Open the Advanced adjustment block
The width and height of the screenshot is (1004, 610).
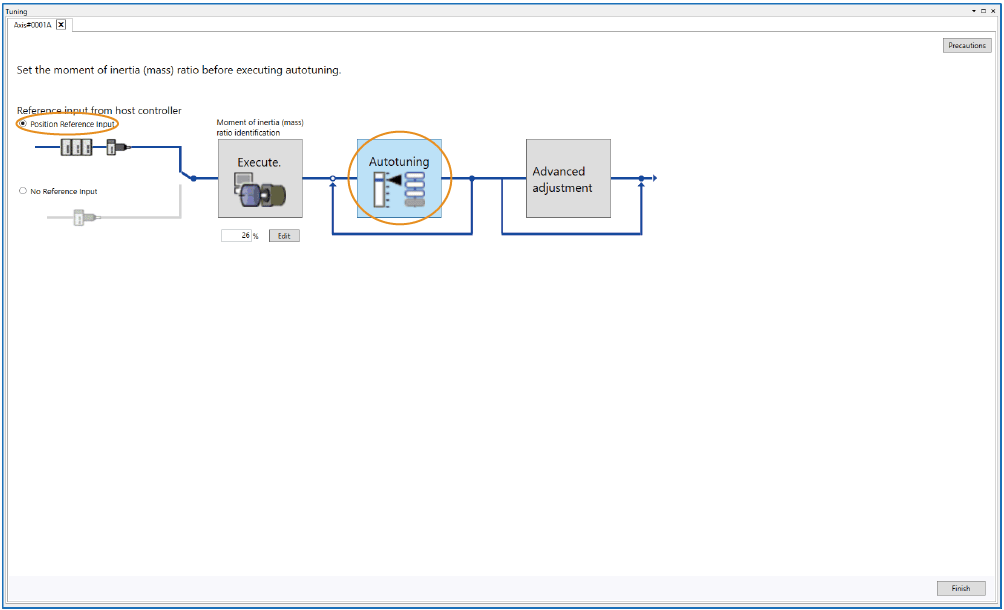tap(568, 179)
